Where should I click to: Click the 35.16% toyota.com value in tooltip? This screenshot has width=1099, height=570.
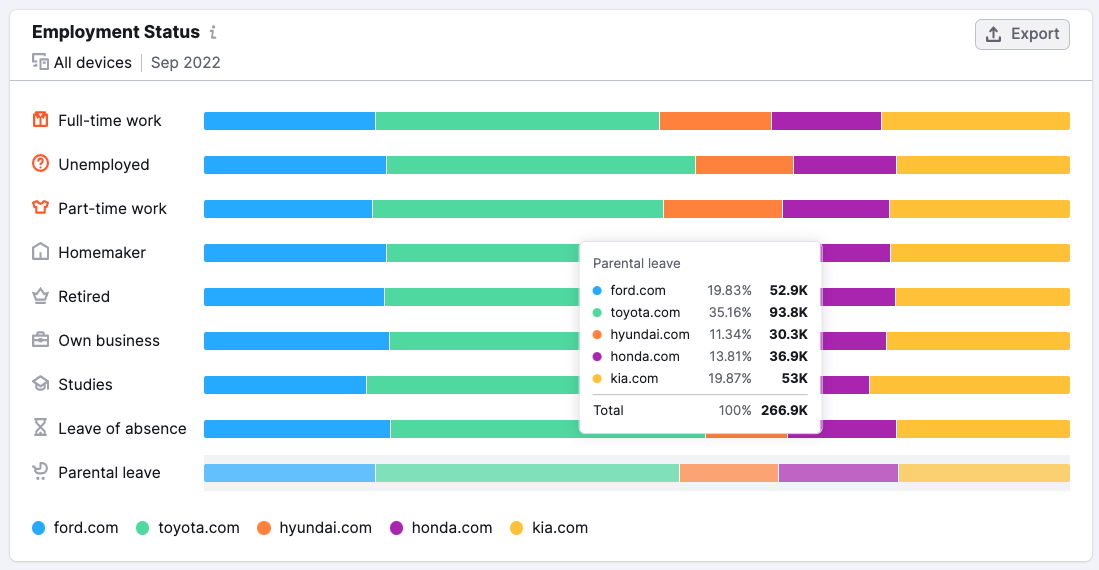pos(730,313)
